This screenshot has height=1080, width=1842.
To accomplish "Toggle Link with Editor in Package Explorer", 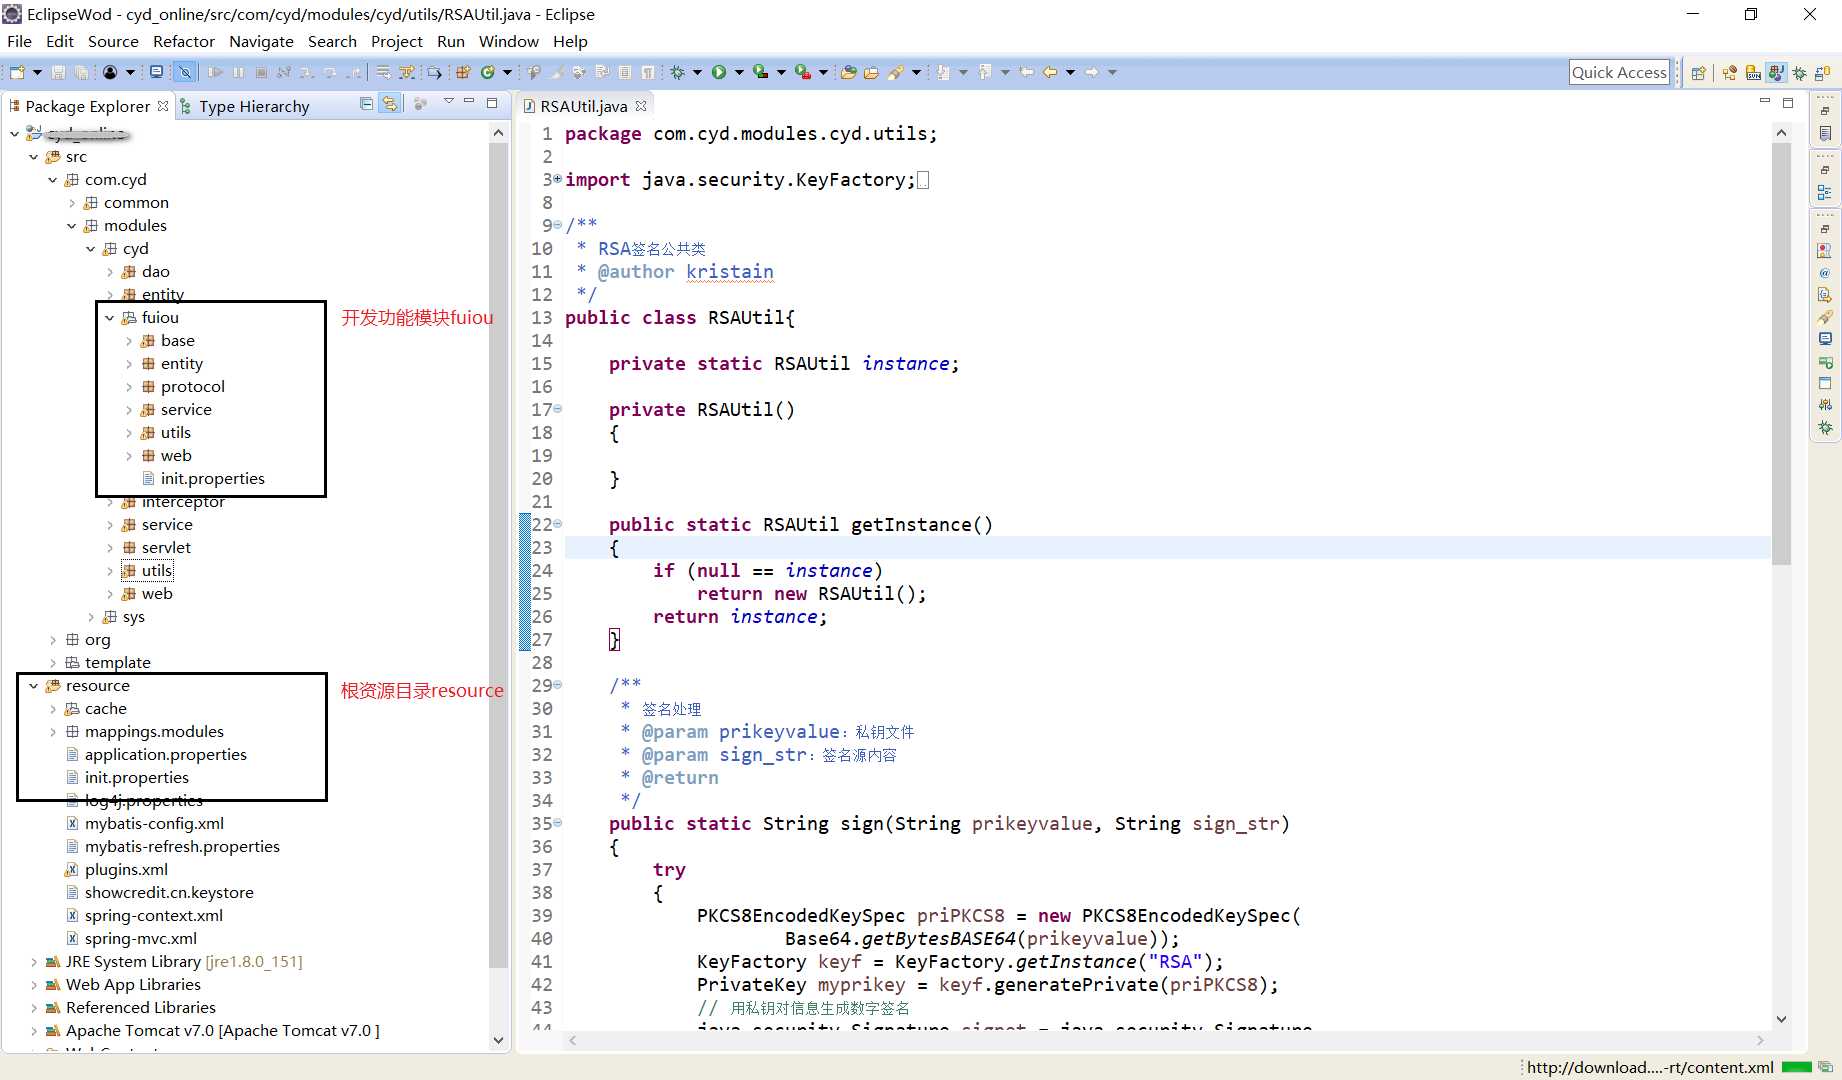I will click(x=390, y=104).
